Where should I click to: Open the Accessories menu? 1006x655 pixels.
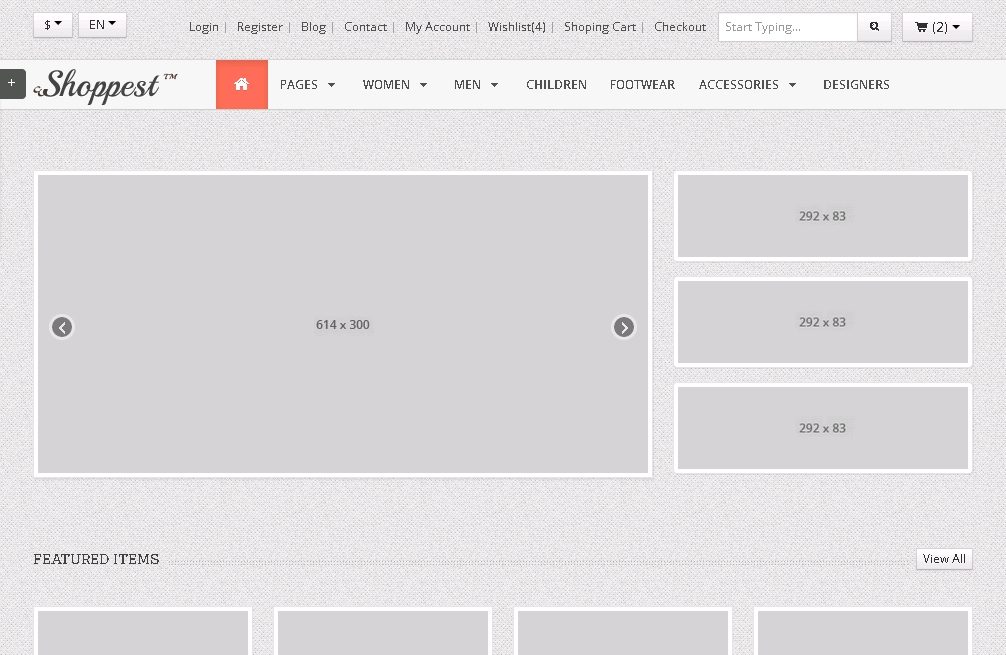pyautogui.click(x=747, y=85)
